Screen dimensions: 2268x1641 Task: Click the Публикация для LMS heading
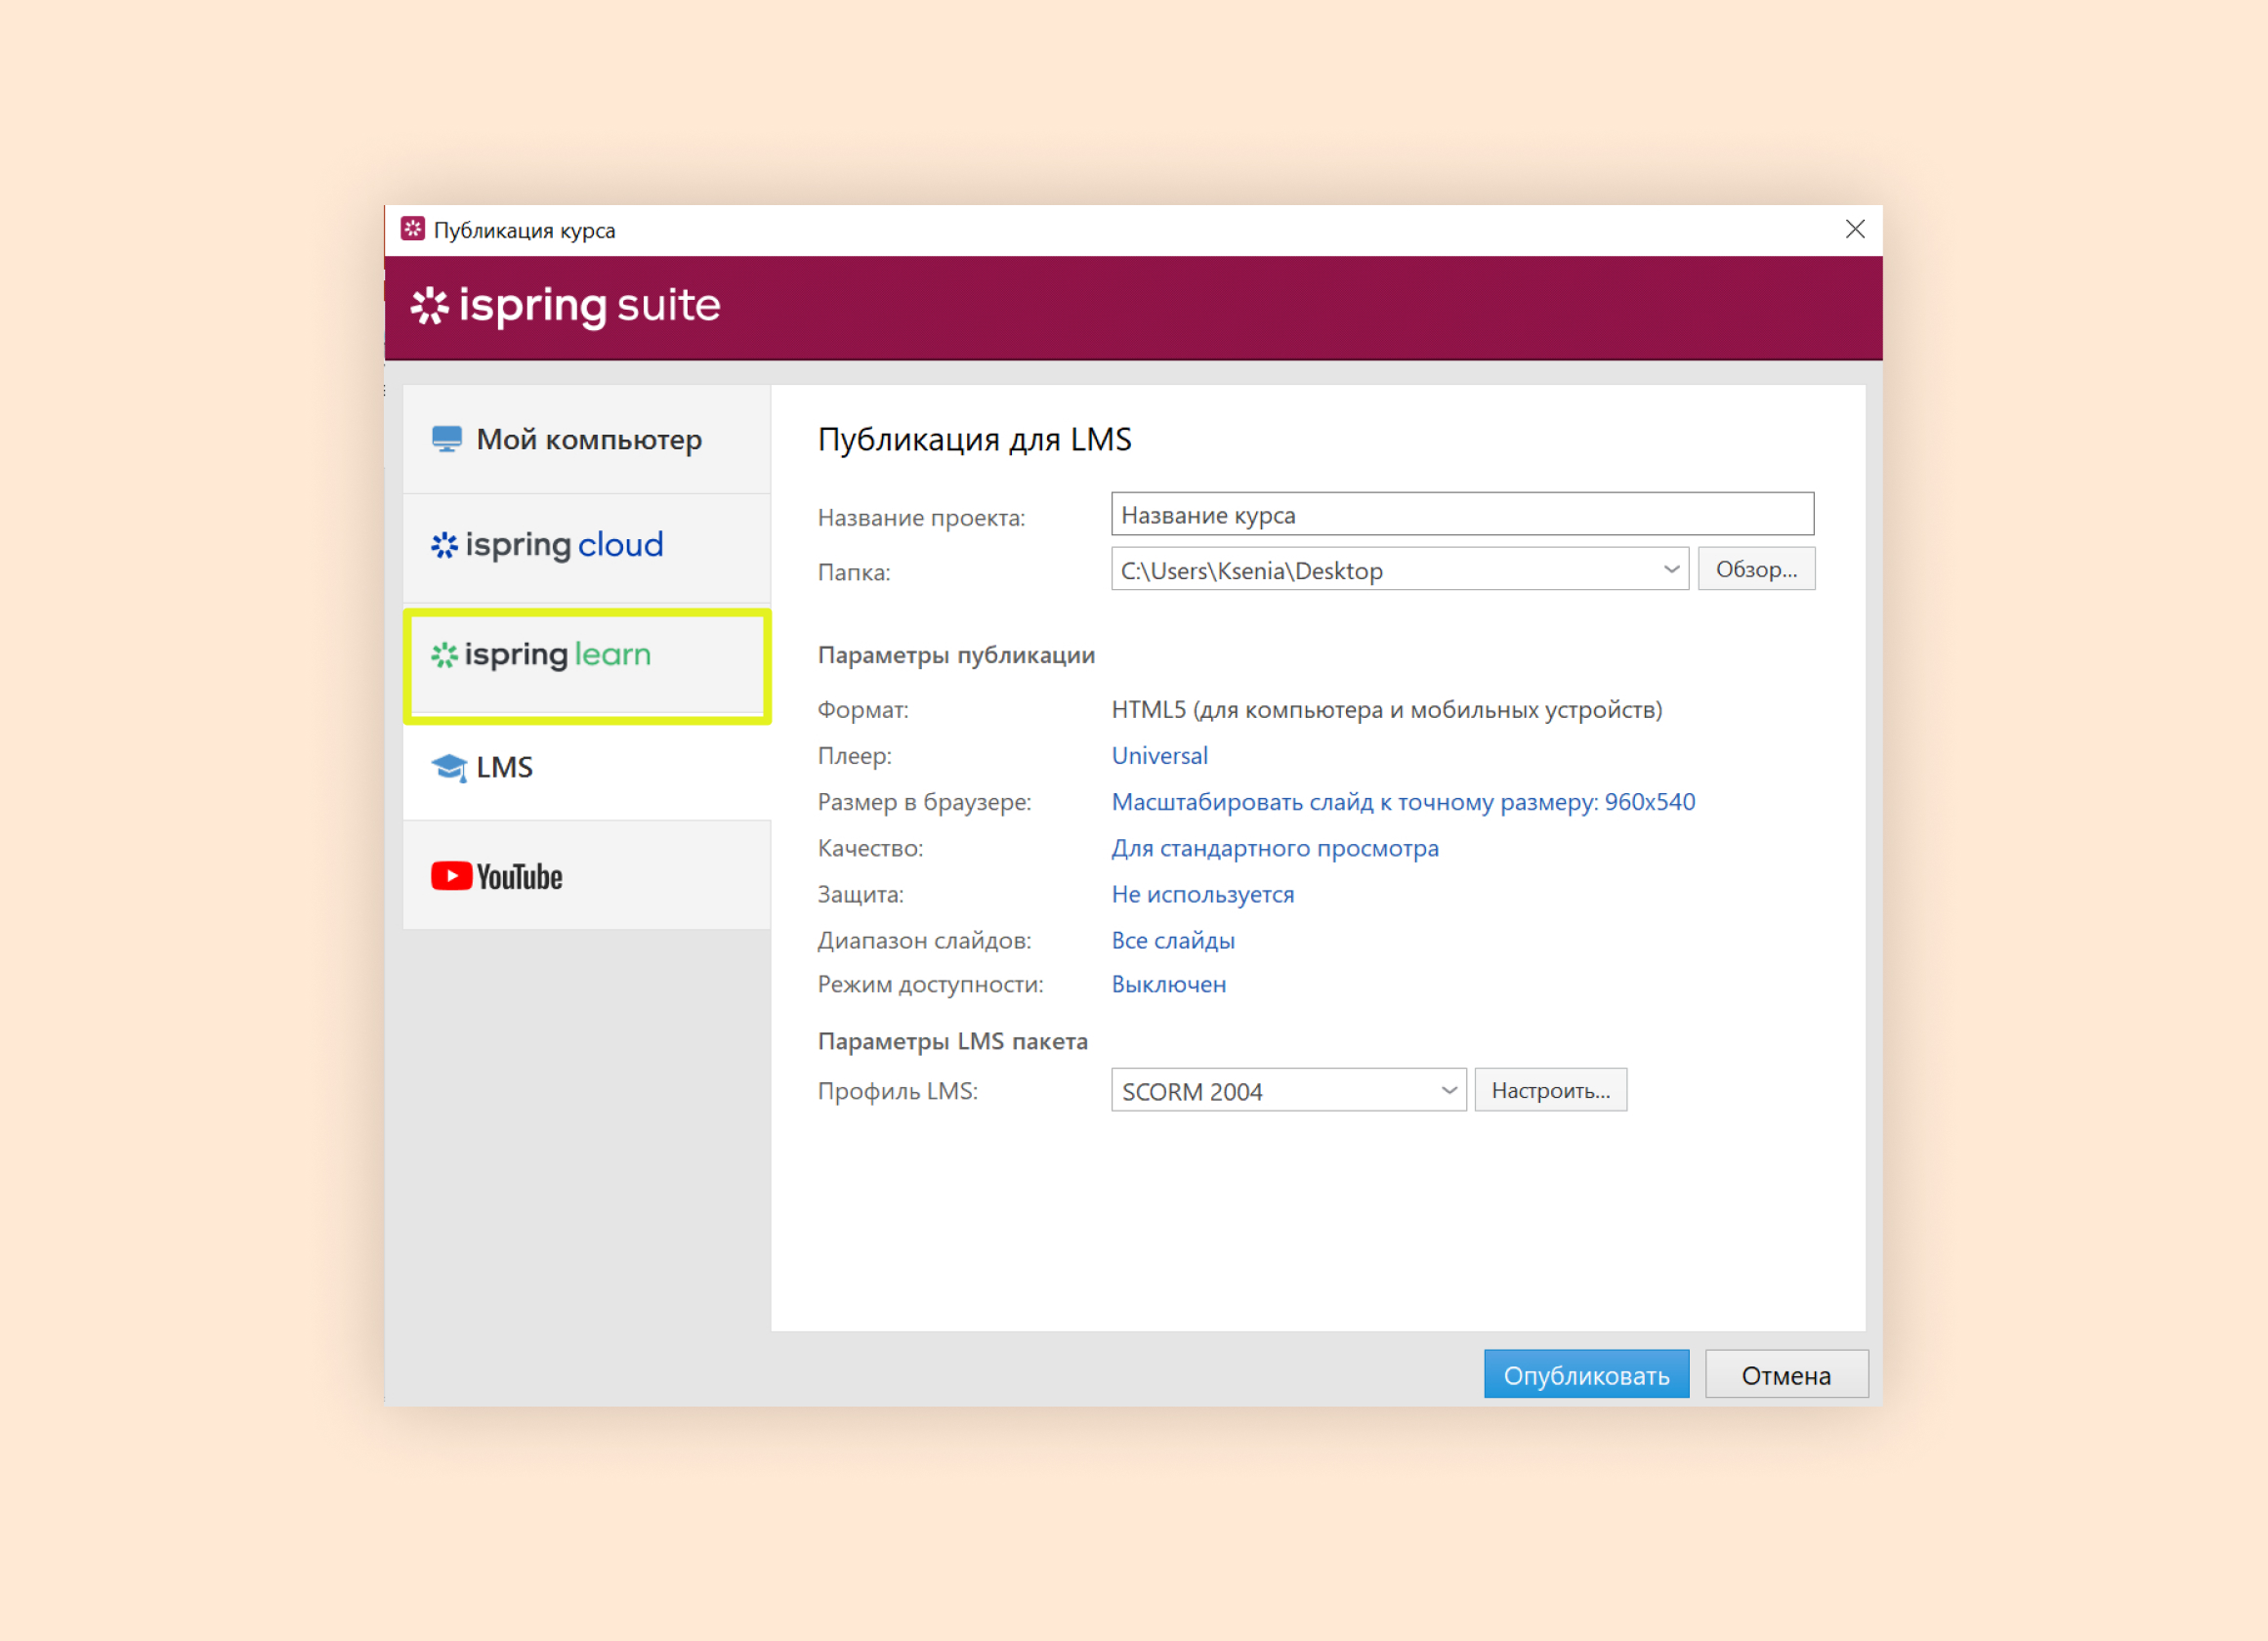pos(974,439)
